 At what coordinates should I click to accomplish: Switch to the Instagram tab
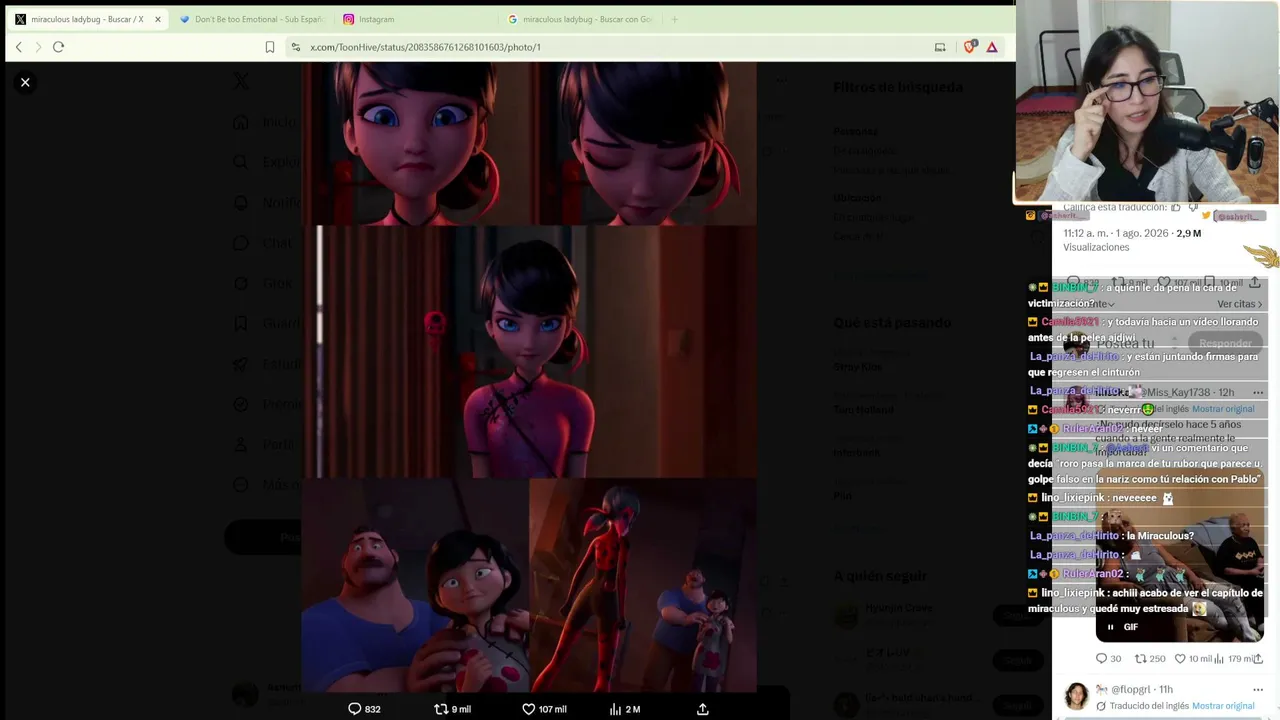tap(415, 19)
